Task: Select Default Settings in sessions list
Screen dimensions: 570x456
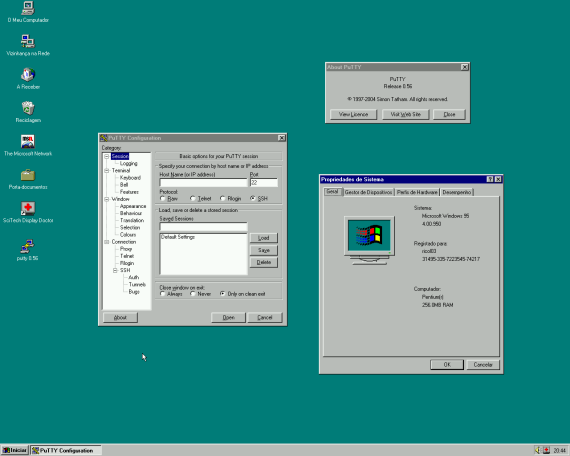Action: coord(178,237)
